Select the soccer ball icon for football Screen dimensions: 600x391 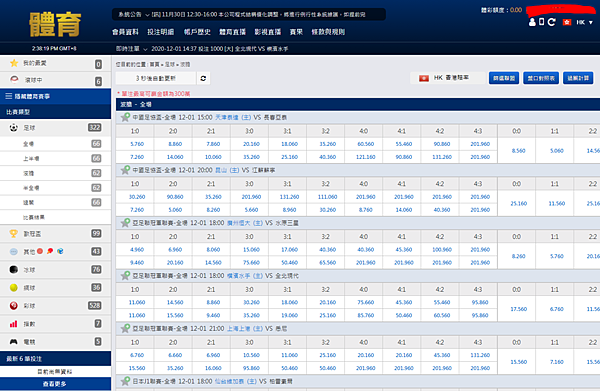[14, 128]
